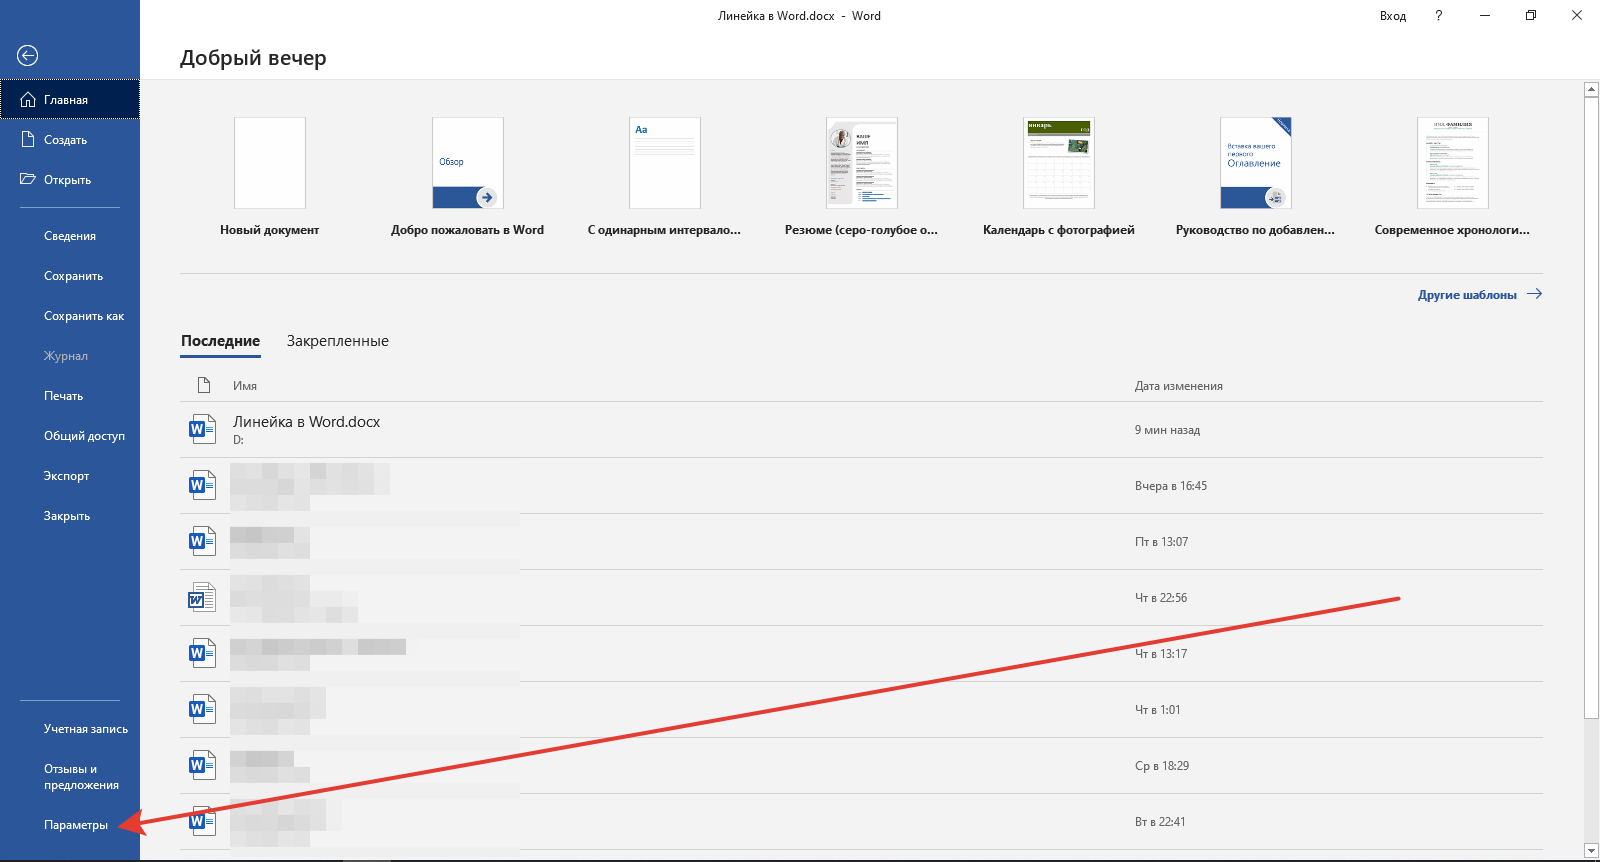Viewport: 1600px width, 862px height.
Task: Open the Печать page
Action: click(x=70, y=396)
